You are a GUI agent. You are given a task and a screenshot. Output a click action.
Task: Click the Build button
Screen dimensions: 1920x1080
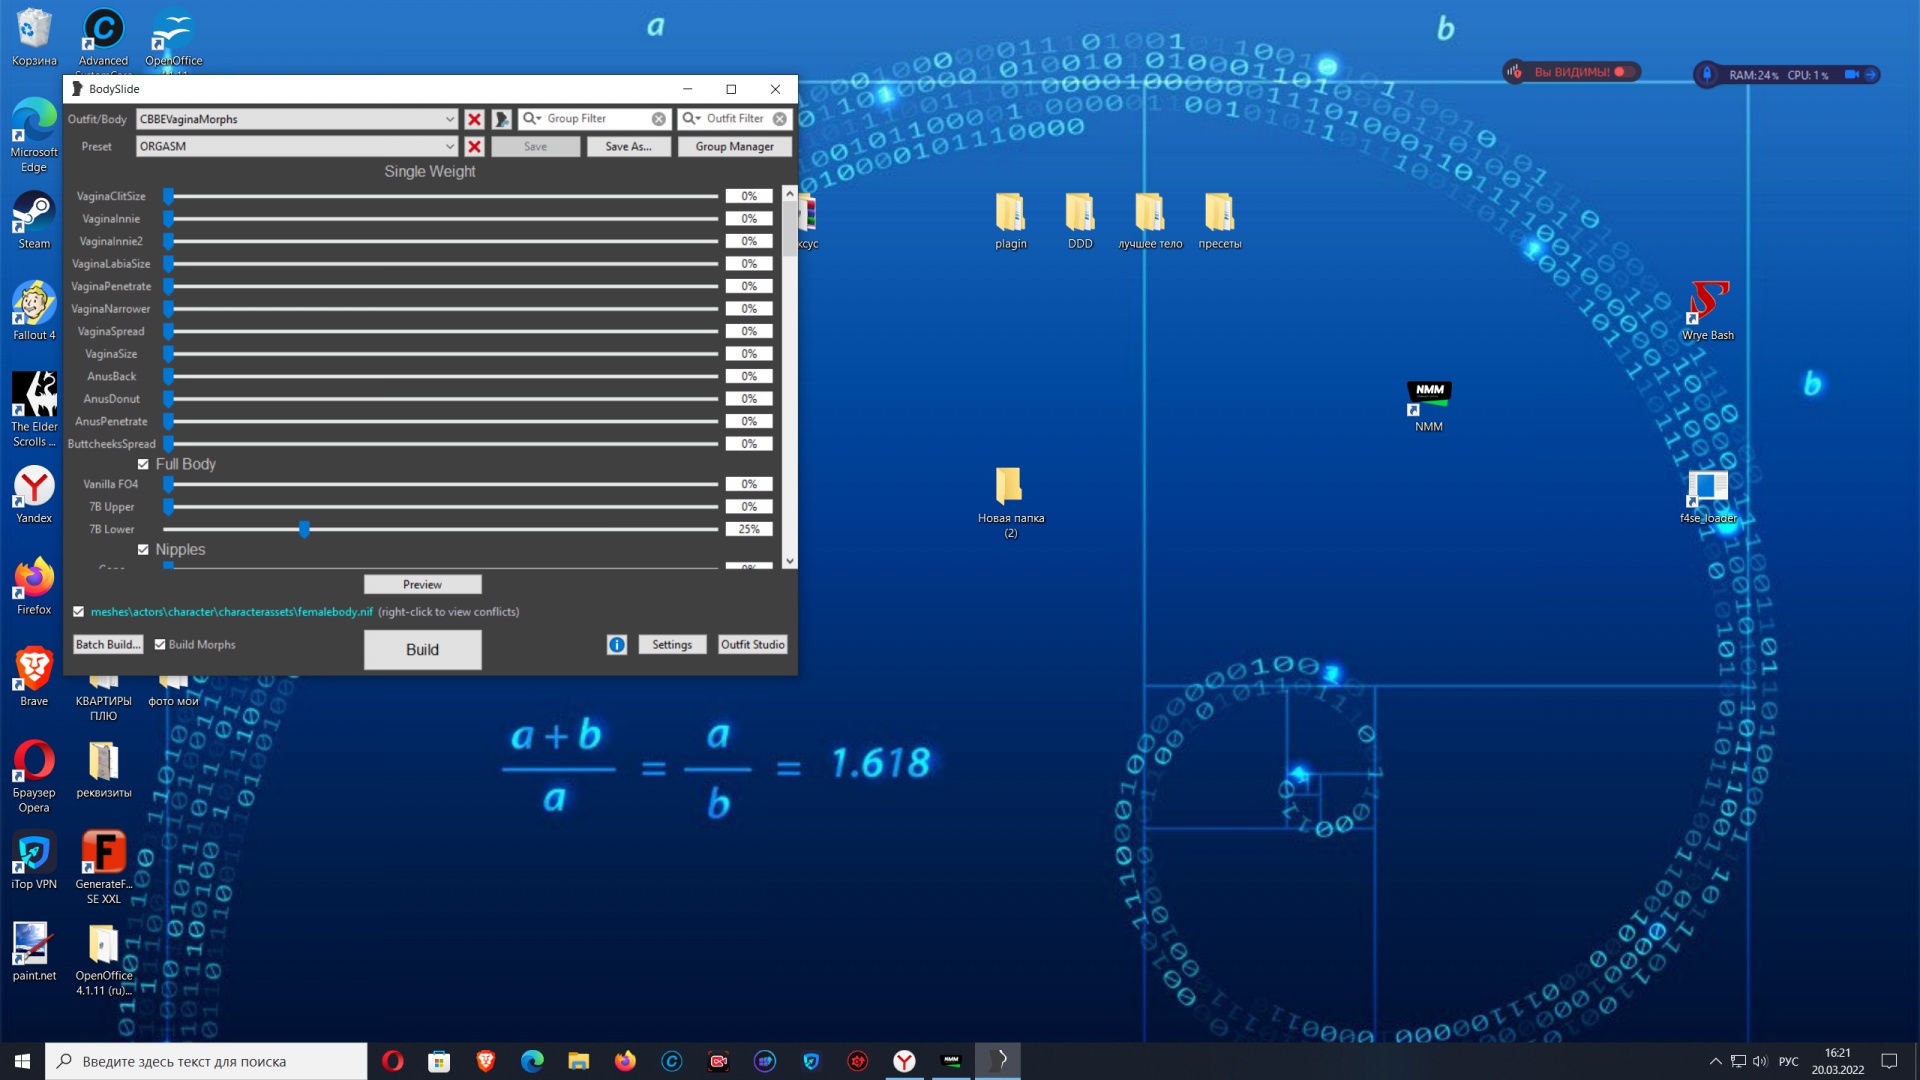pyautogui.click(x=422, y=650)
